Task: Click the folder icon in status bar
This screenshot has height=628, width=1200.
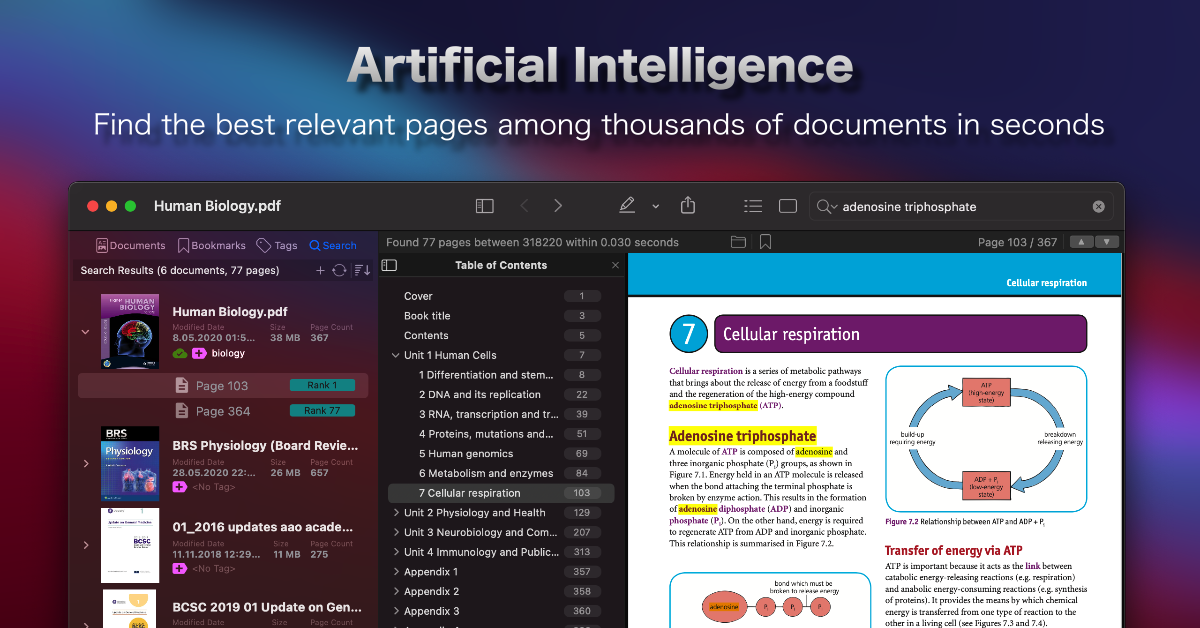Action: click(x=738, y=242)
